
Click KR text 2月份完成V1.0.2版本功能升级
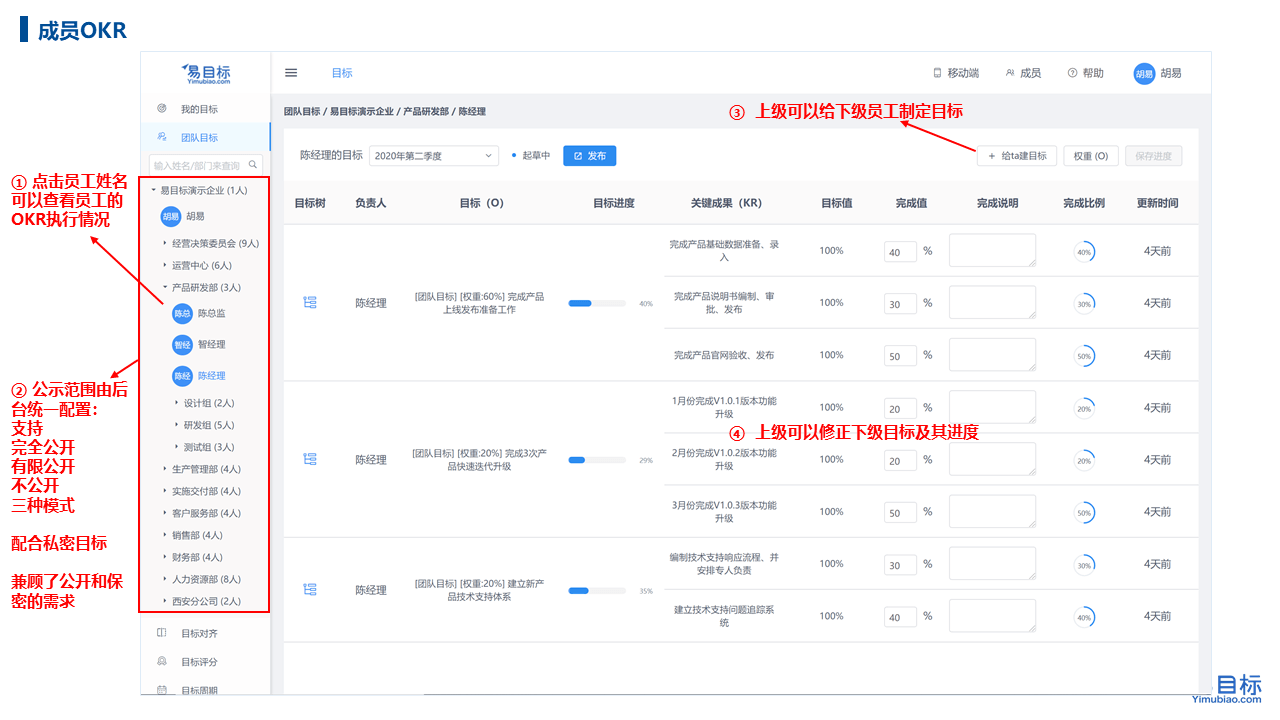click(725, 459)
